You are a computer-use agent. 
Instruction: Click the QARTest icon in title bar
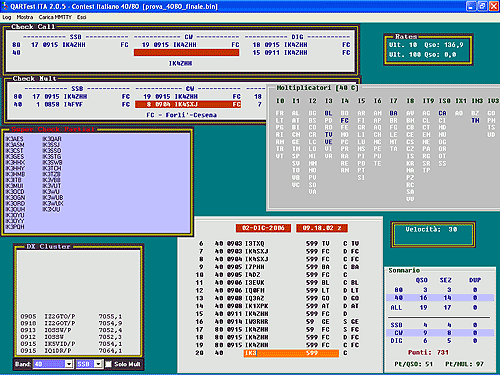point(5,6)
